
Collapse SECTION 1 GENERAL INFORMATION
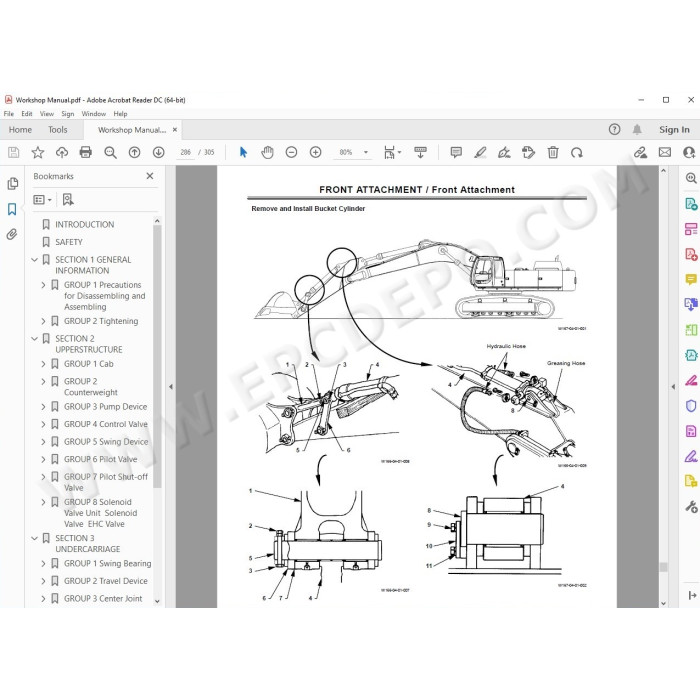coord(34,259)
